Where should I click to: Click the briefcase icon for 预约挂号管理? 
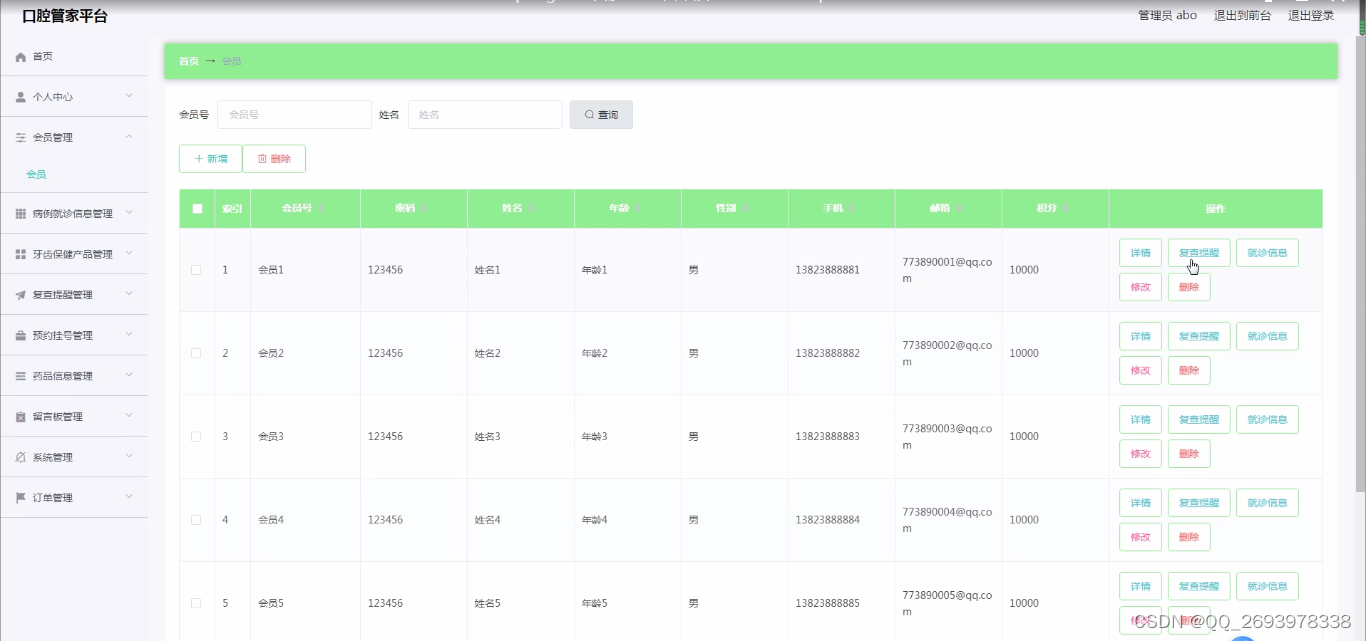coord(20,336)
